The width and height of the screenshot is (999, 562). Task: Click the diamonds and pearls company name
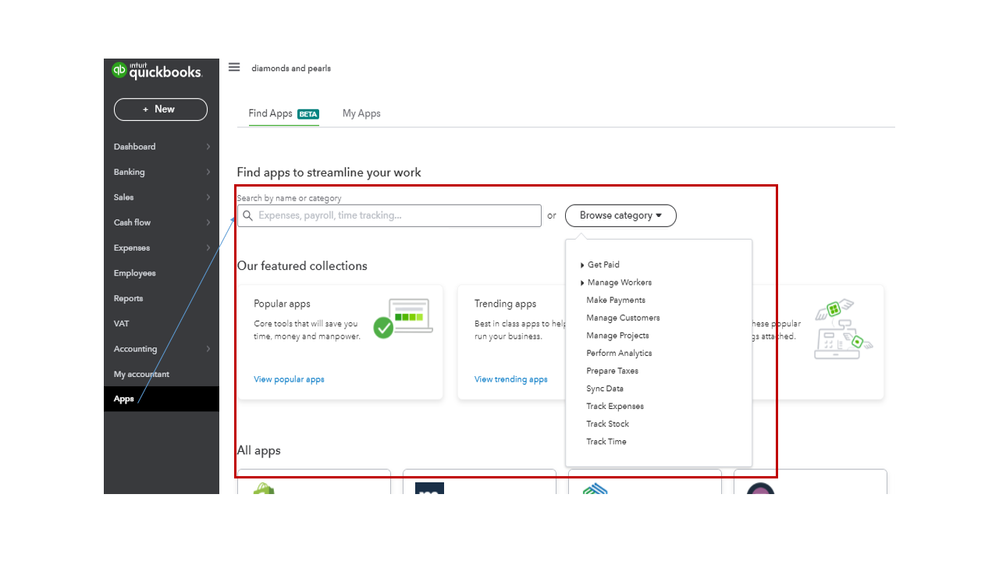pyautogui.click(x=291, y=68)
